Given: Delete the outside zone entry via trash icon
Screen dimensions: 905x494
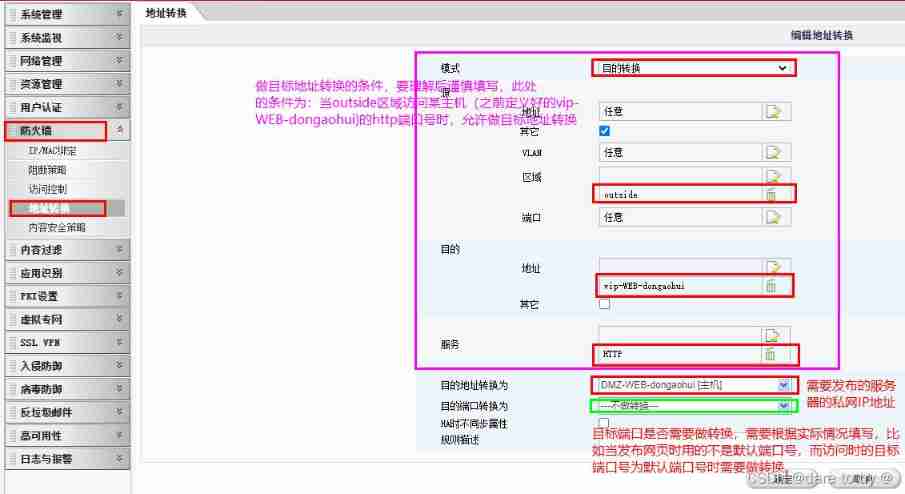Looking at the screenshot, I should click(x=771, y=194).
